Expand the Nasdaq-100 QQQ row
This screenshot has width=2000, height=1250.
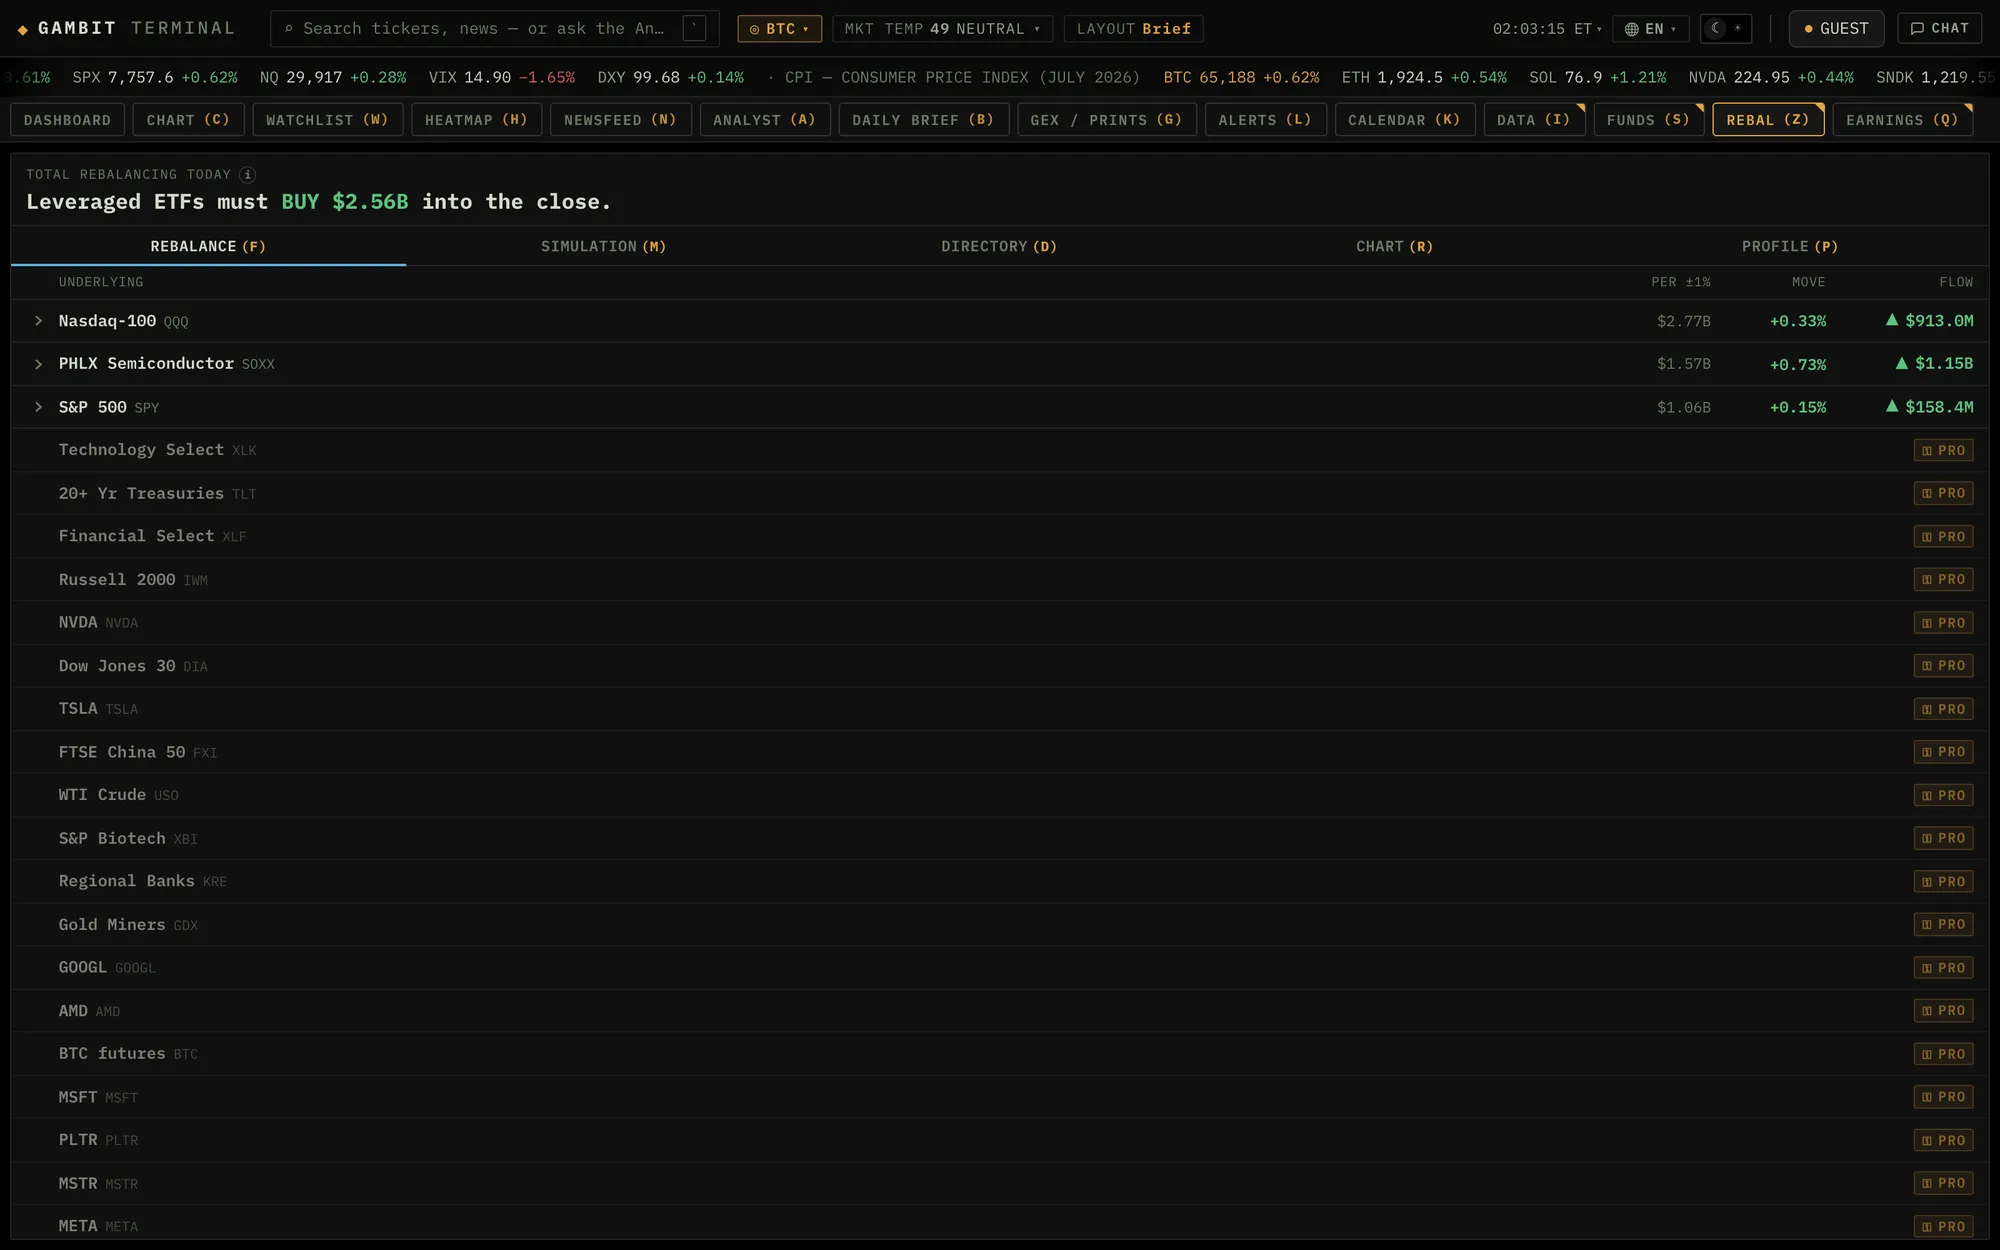pos(38,321)
